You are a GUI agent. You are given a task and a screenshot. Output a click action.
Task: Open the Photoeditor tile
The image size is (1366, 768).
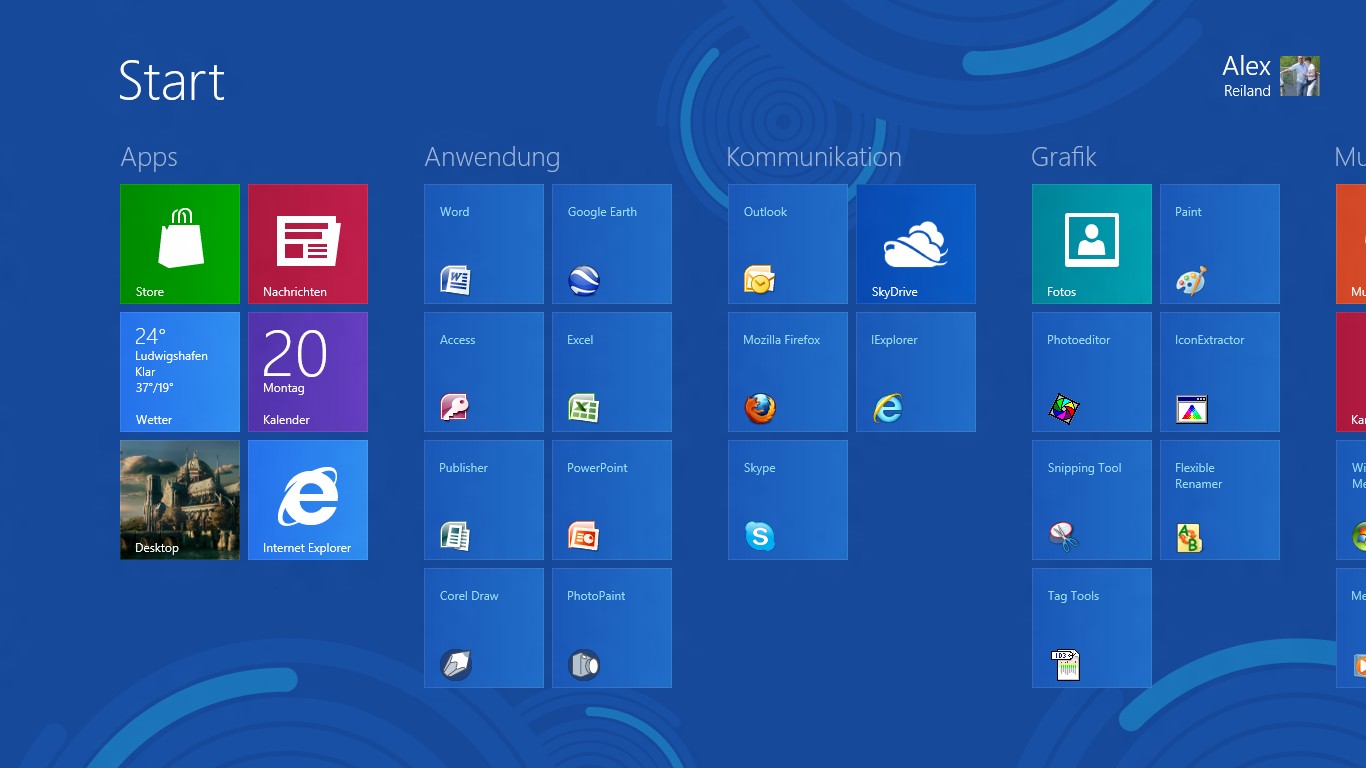pos(1092,372)
